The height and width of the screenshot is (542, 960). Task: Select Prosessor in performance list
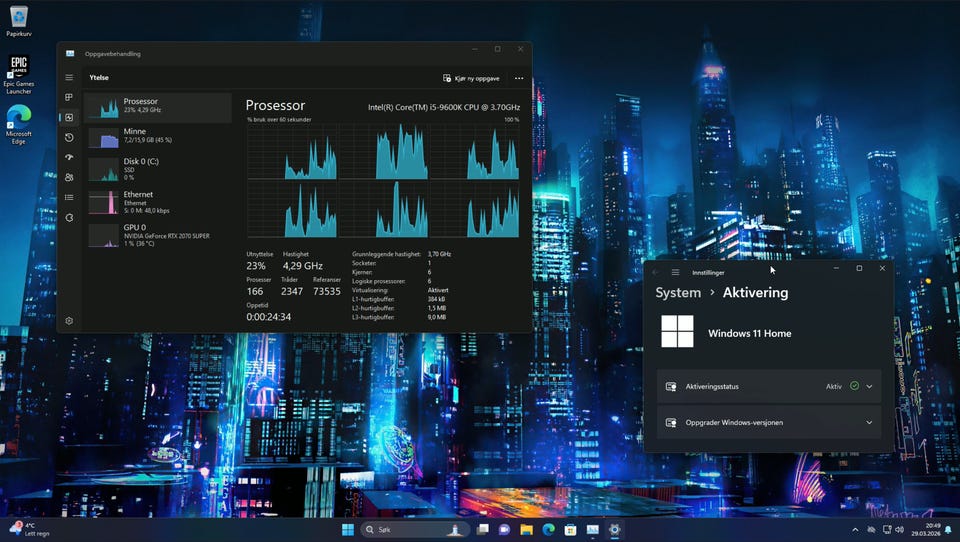point(158,108)
